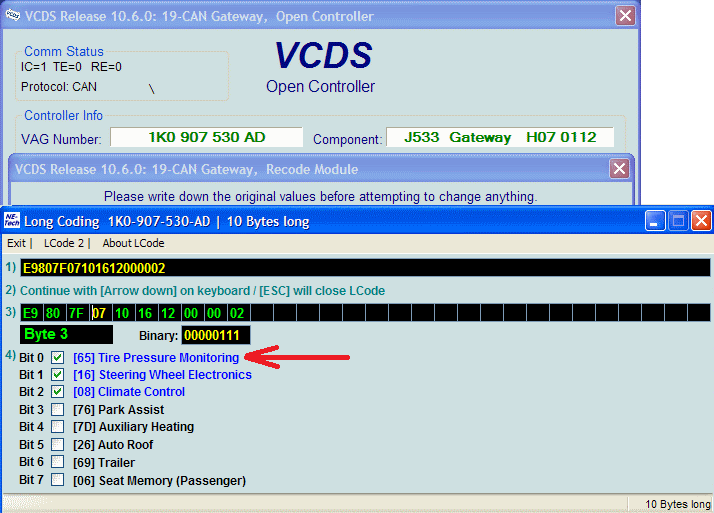Click the Climate Control label
The image size is (714, 513).
(x=129, y=392)
